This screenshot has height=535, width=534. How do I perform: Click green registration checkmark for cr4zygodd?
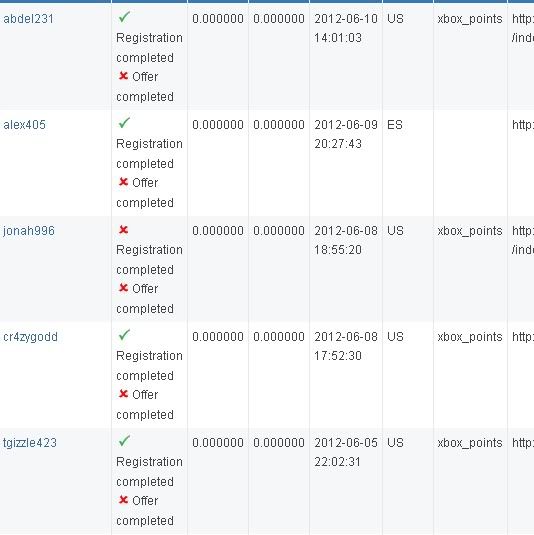click(124, 335)
